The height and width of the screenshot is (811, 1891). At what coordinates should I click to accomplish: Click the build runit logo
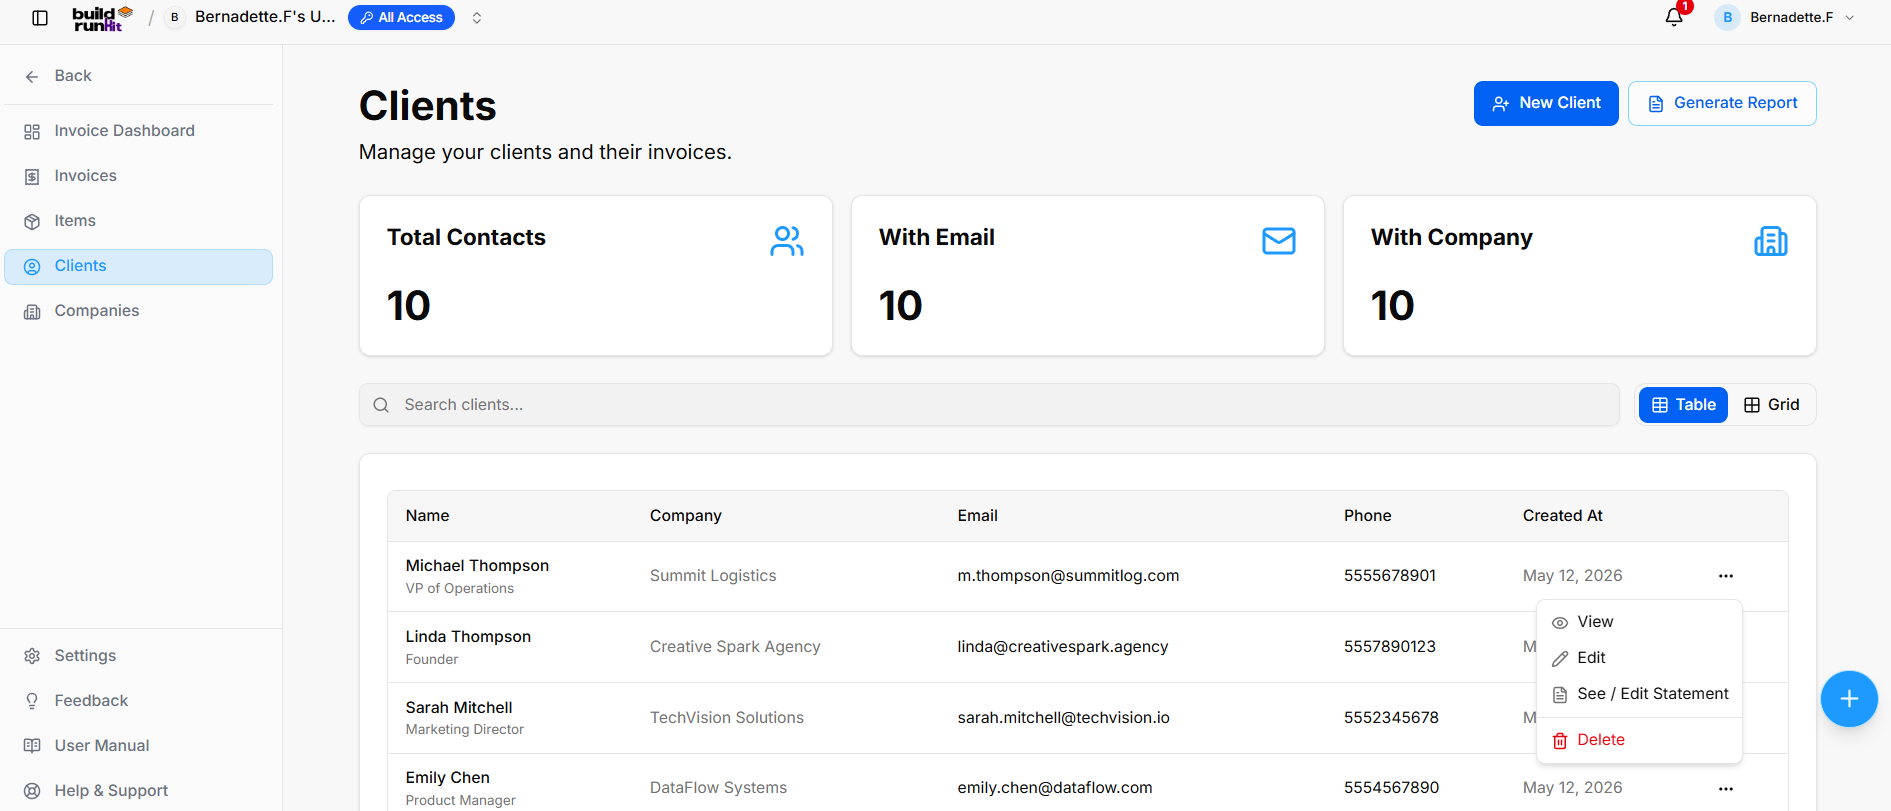tap(103, 18)
